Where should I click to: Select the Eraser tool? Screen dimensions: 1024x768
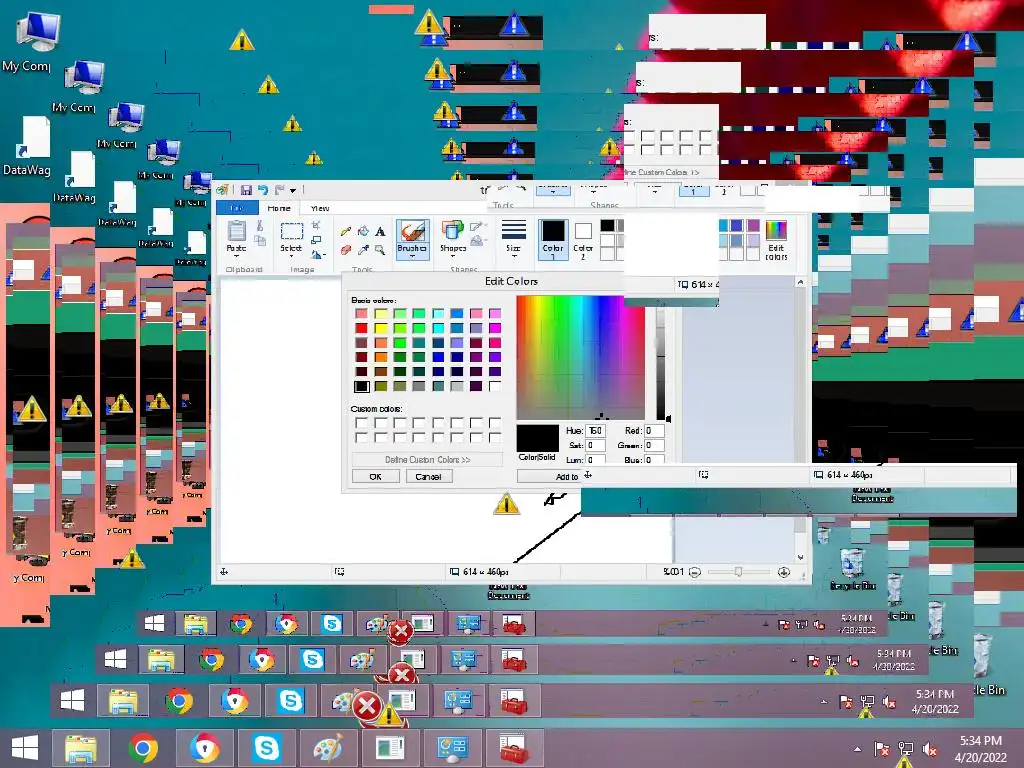345,249
